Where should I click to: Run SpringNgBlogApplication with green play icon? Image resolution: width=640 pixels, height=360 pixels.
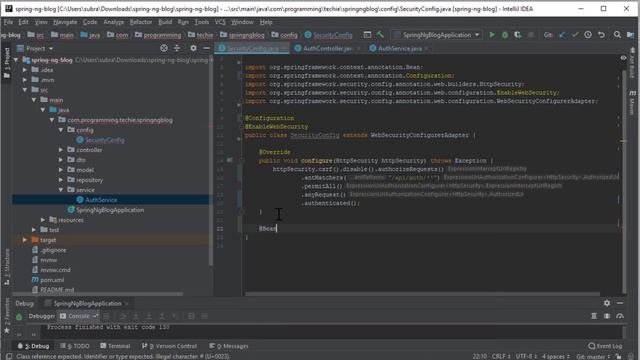[x=492, y=35]
